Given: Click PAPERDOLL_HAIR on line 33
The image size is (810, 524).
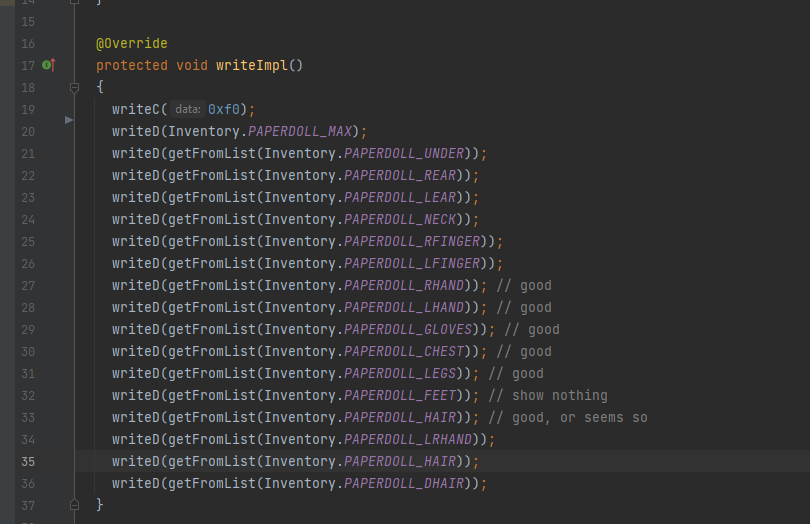Looking at the screenshot, I should click(400, 418).
